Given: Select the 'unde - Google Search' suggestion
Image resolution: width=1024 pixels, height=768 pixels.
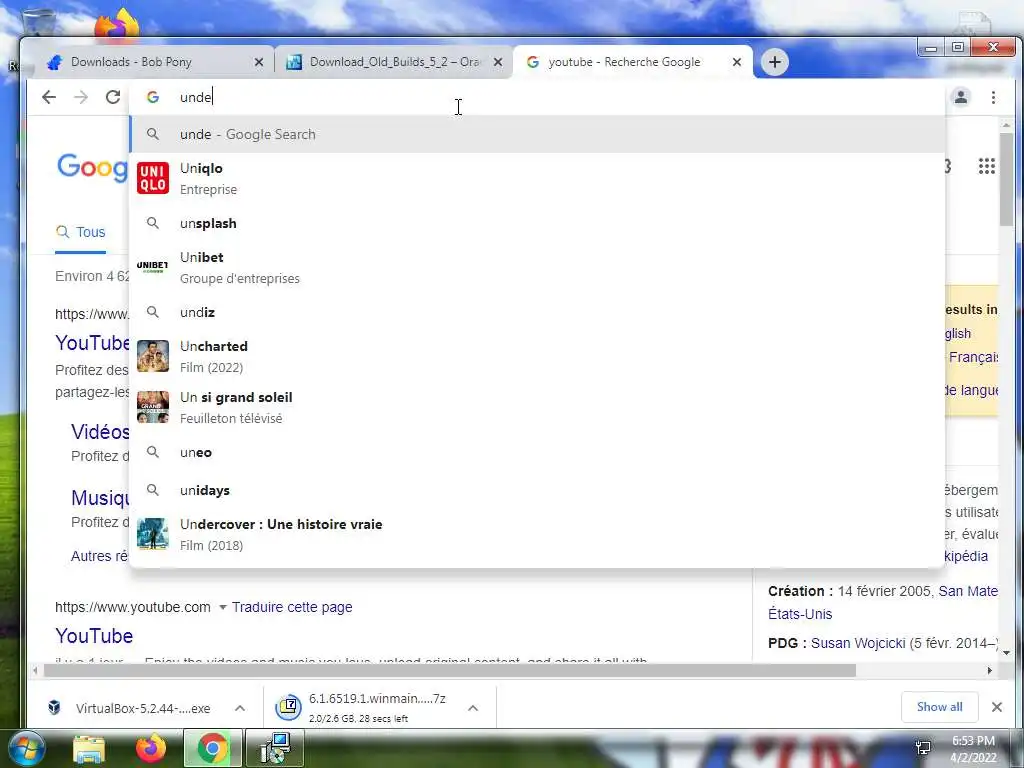Looking at the screenshot, I should tap(537, 134).
